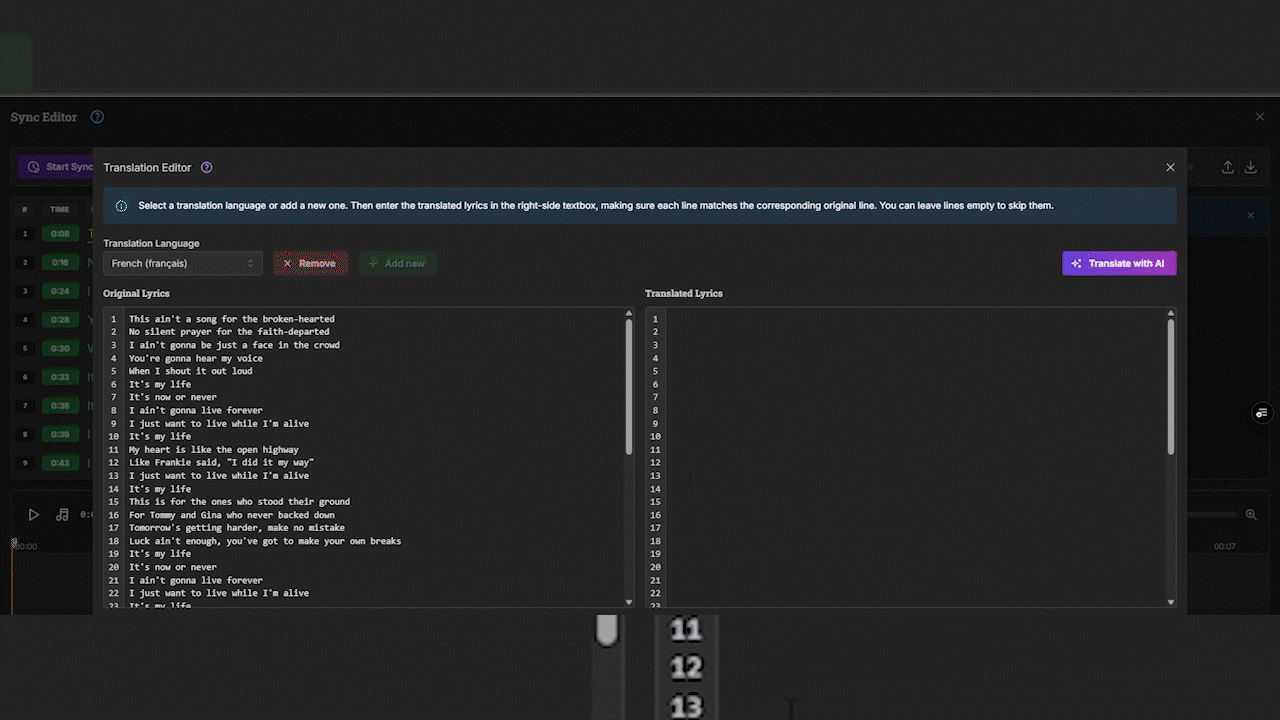Click the Translated Lyrics scrollbar up arrow
The image size is (1280, 720).
pos(1171,313)
